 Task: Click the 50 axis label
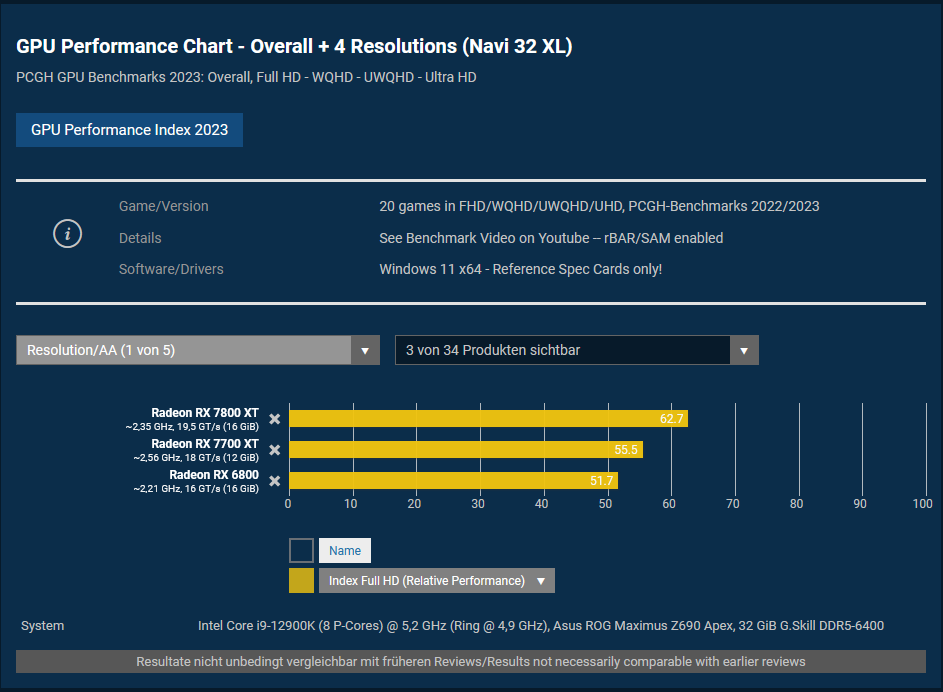[605, 504]
